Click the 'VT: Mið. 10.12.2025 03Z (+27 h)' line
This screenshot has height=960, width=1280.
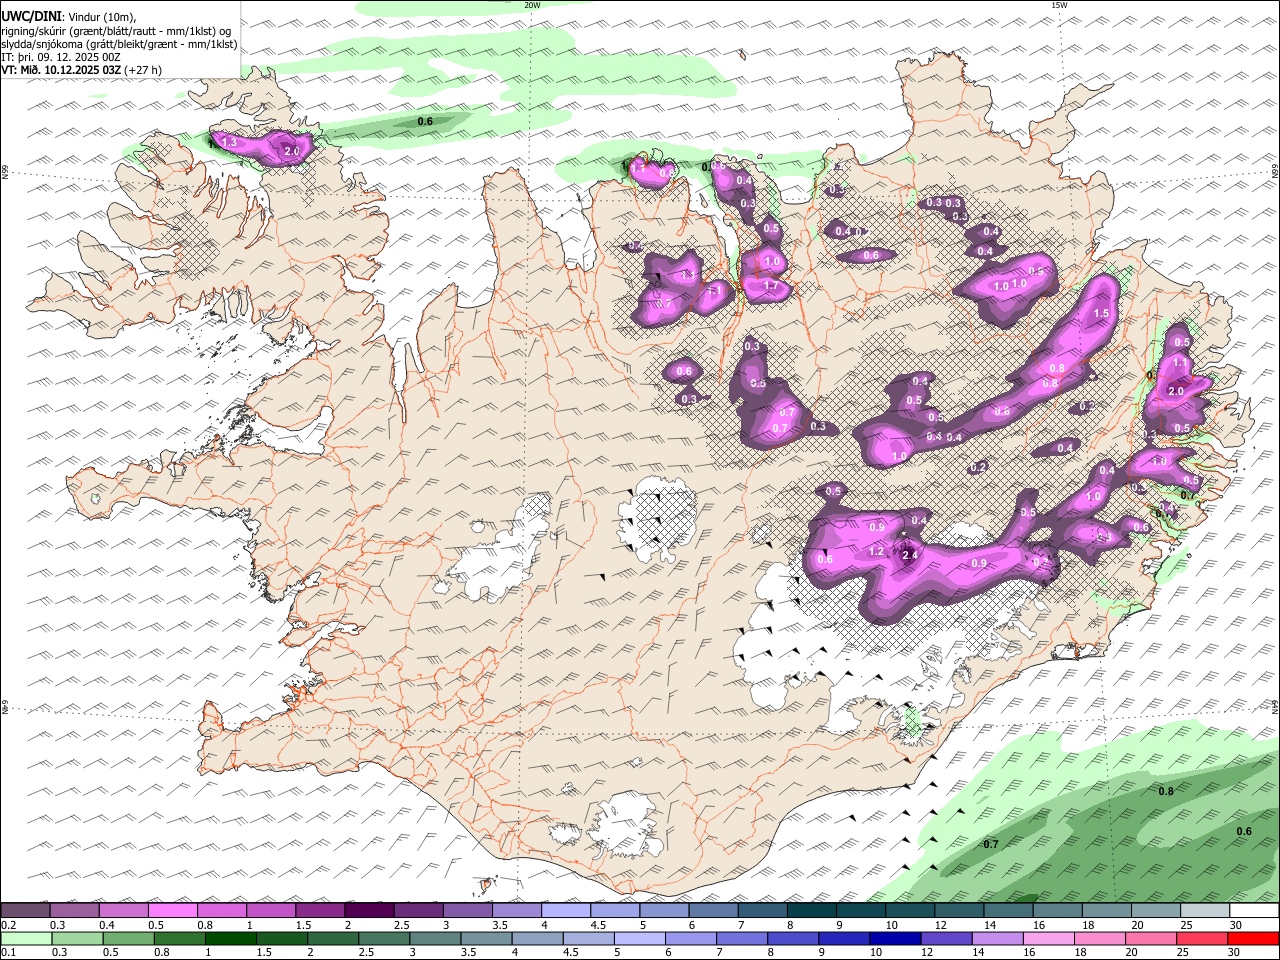tap(81, 70)
